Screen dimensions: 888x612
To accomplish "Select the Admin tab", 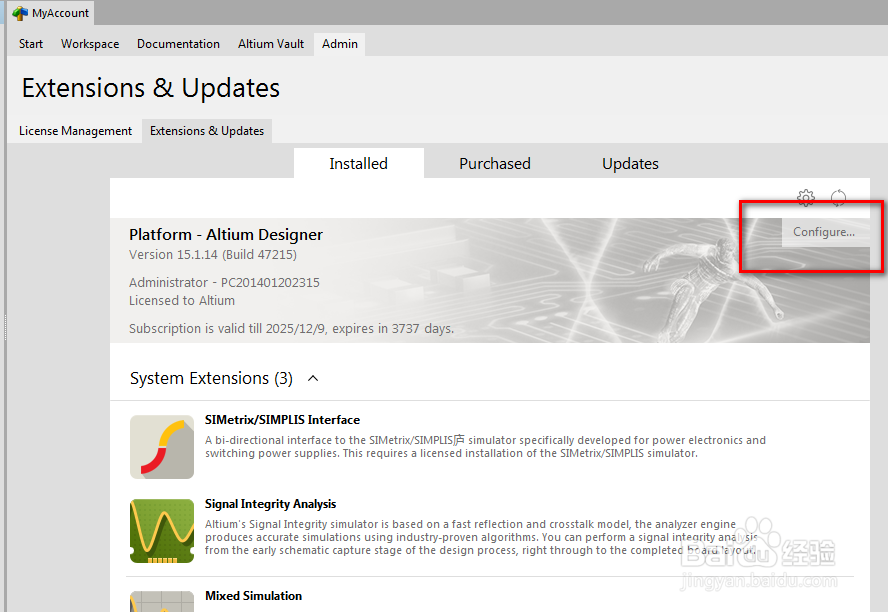I will point(340,44).
